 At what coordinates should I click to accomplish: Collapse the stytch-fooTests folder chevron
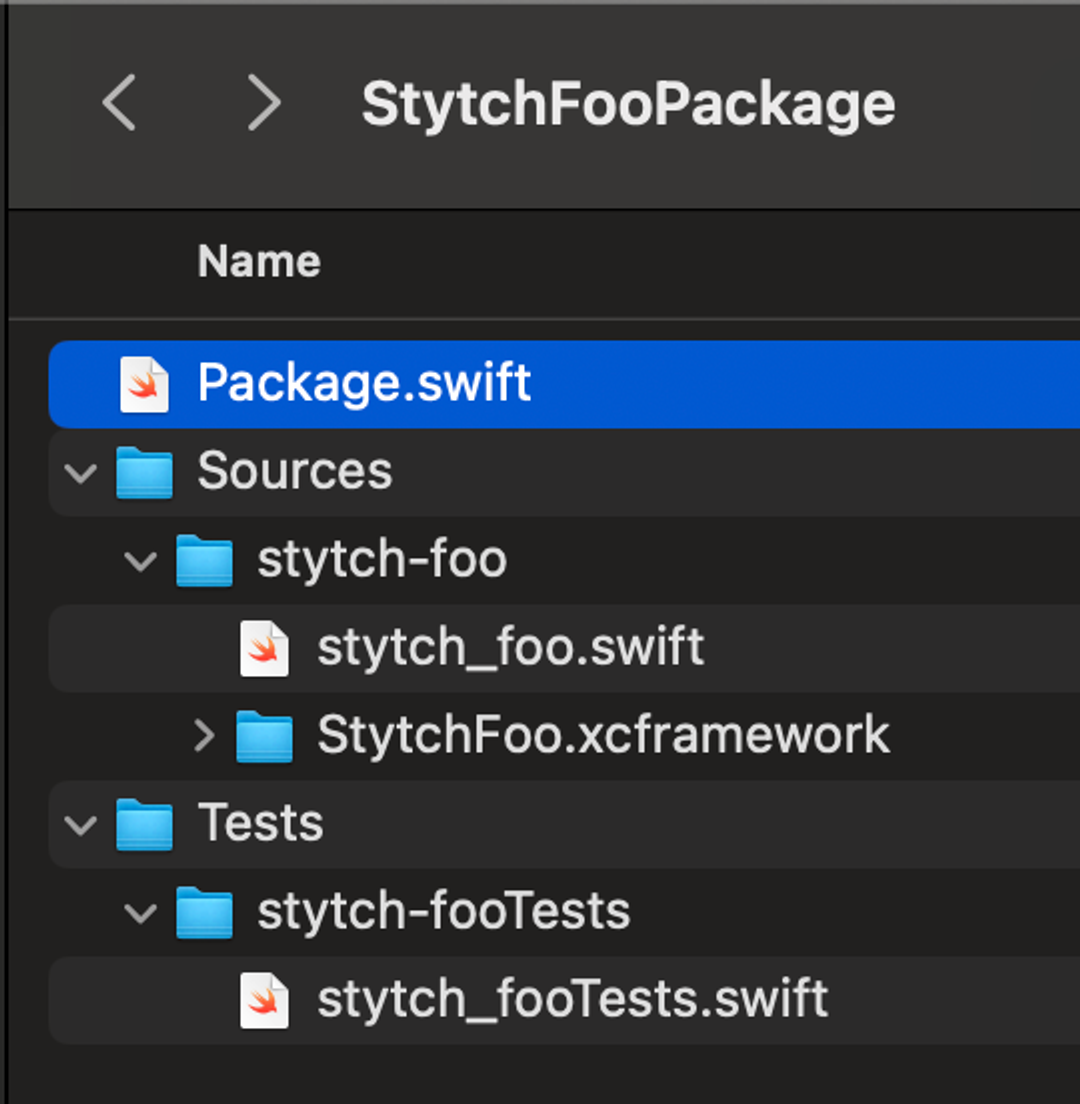pos(140,912)
